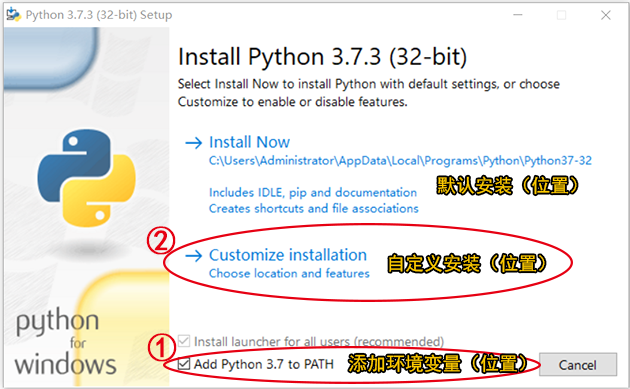Viewport: 630px width, 389px height.
Task: Click the arrow icon beside Customize installation
Action: 193,256
